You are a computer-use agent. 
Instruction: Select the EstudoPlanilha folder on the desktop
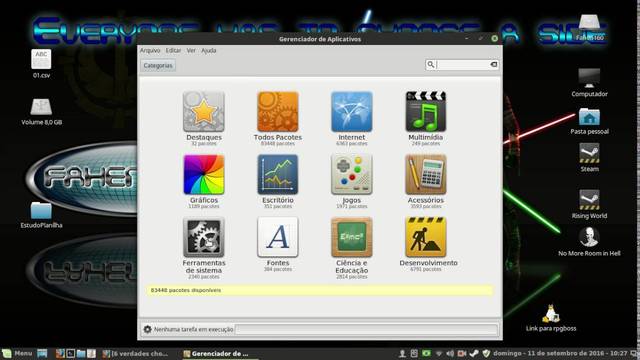41,215
